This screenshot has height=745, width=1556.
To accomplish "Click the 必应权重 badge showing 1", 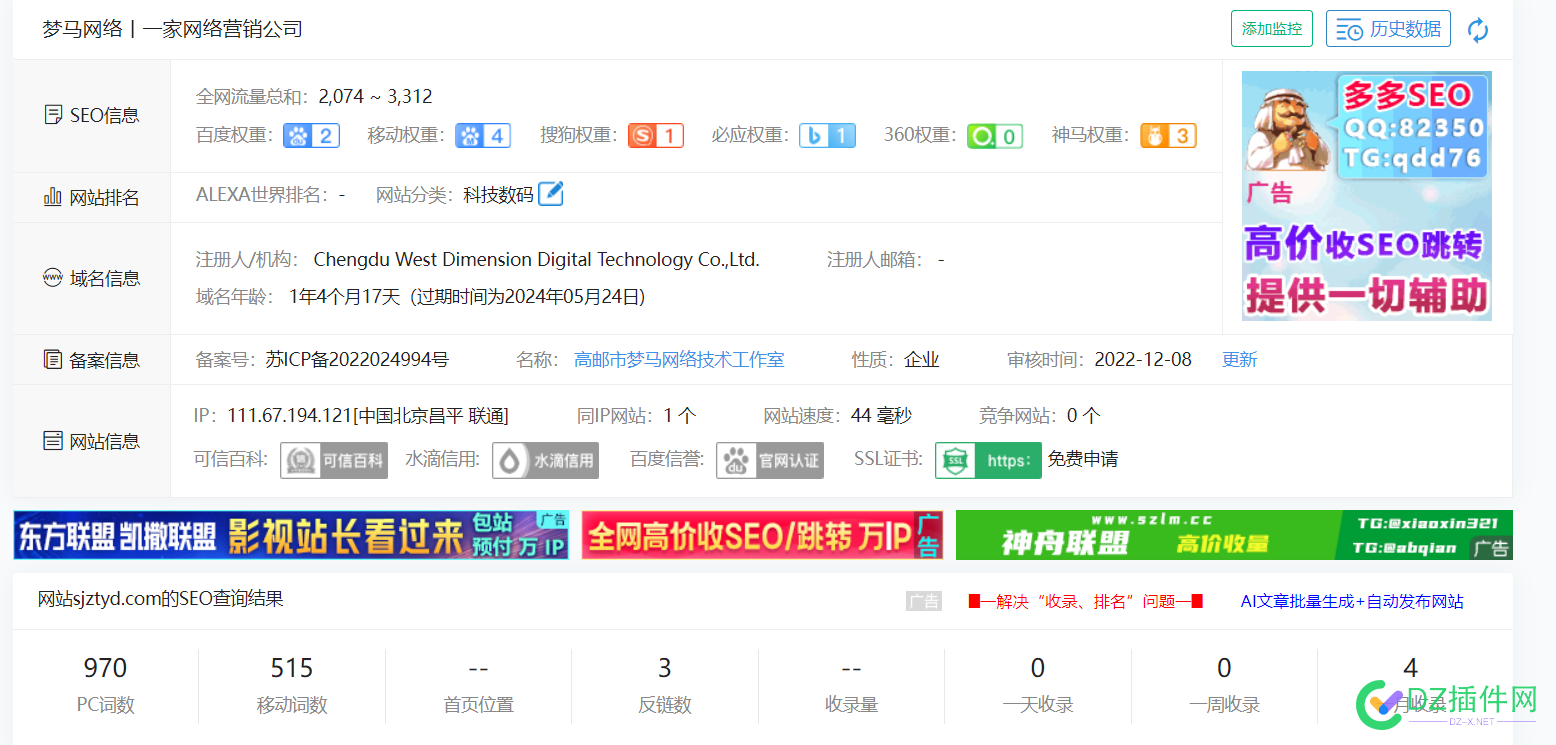I will point(827,135).
